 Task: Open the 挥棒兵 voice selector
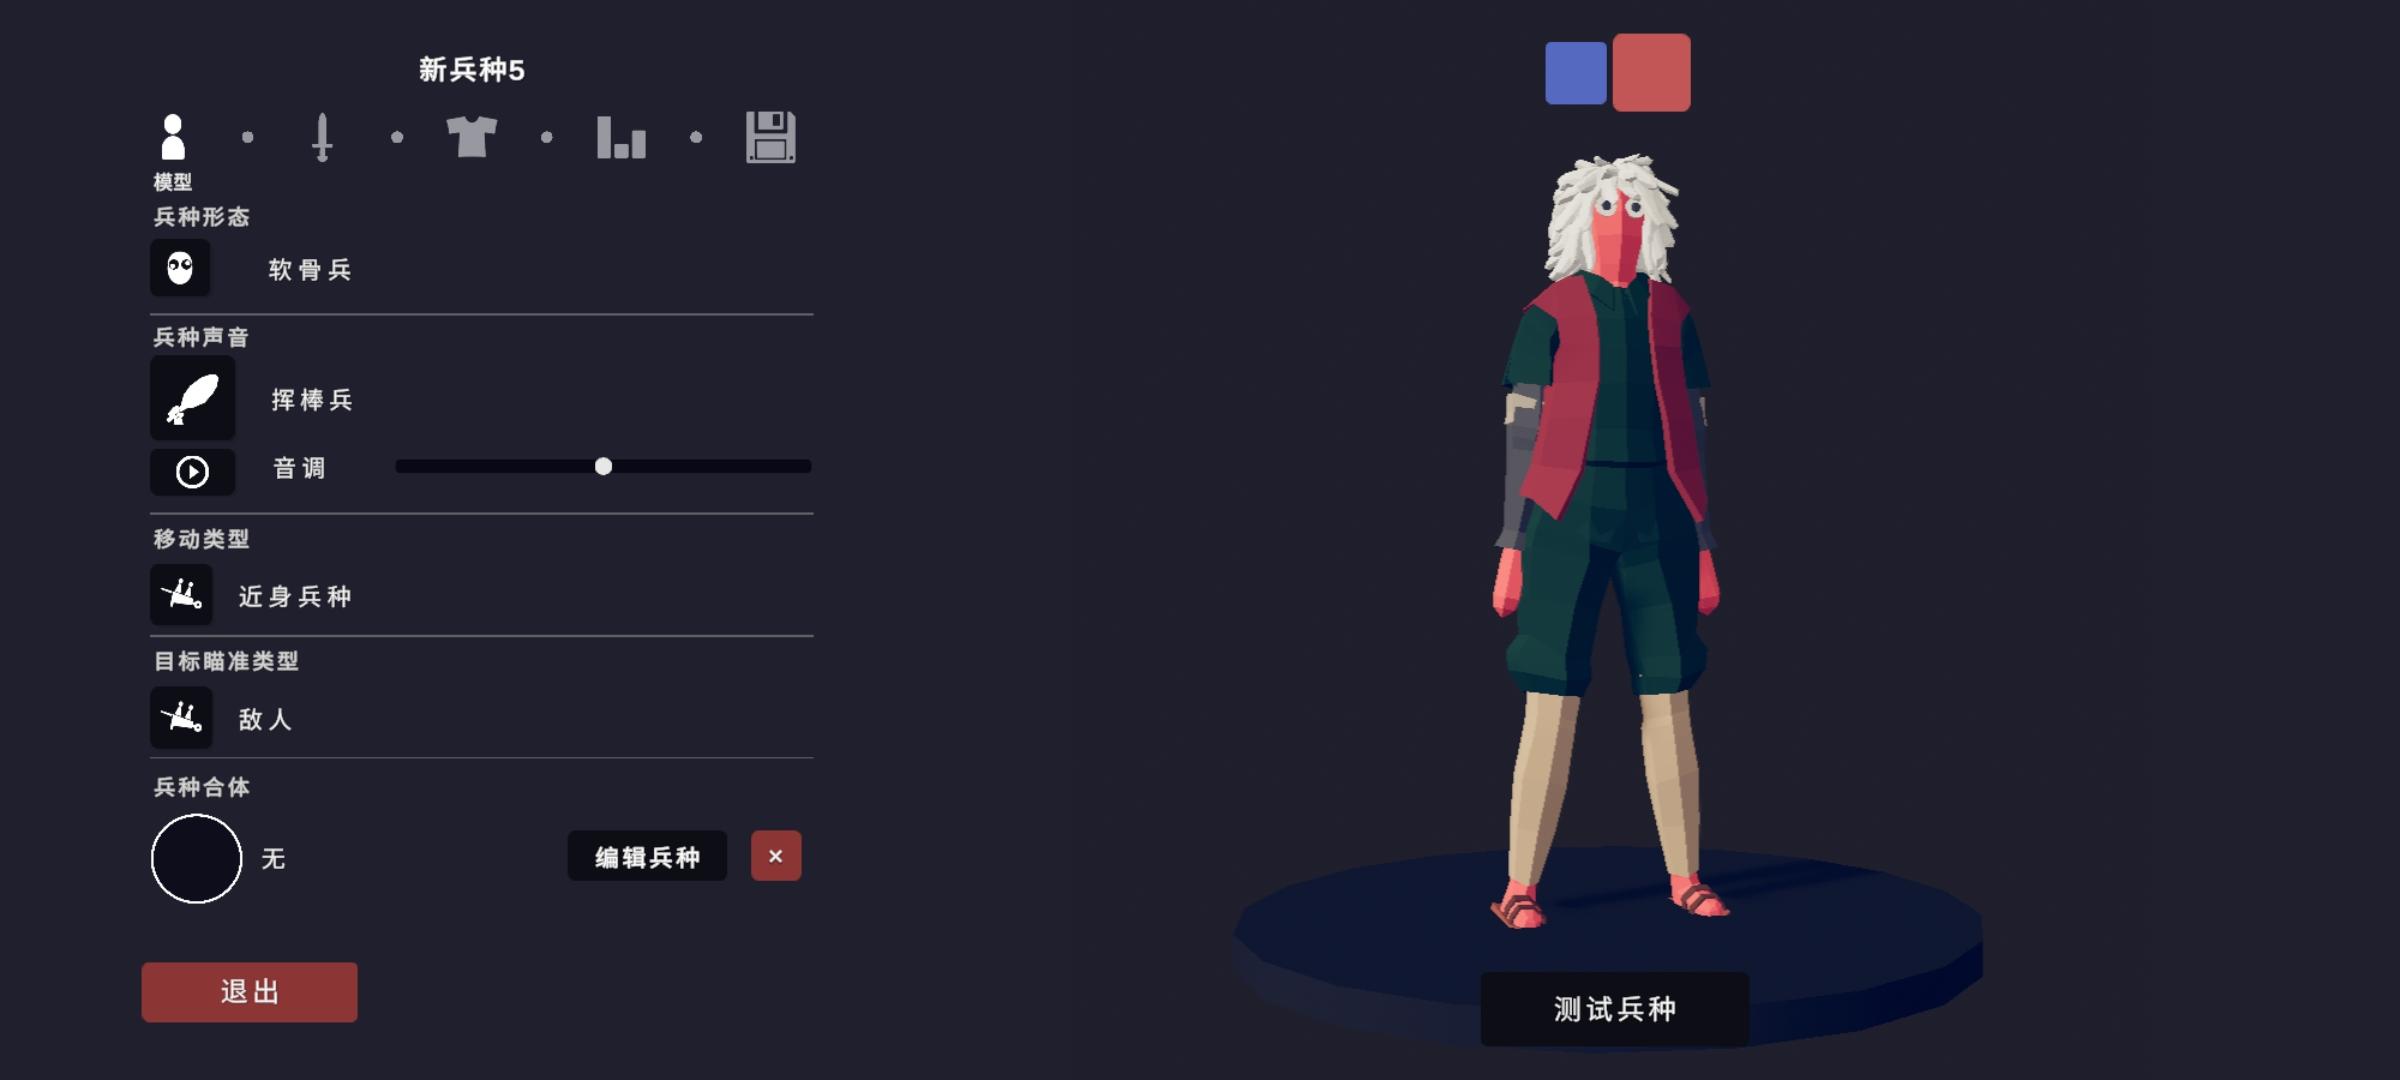[312, 400]
